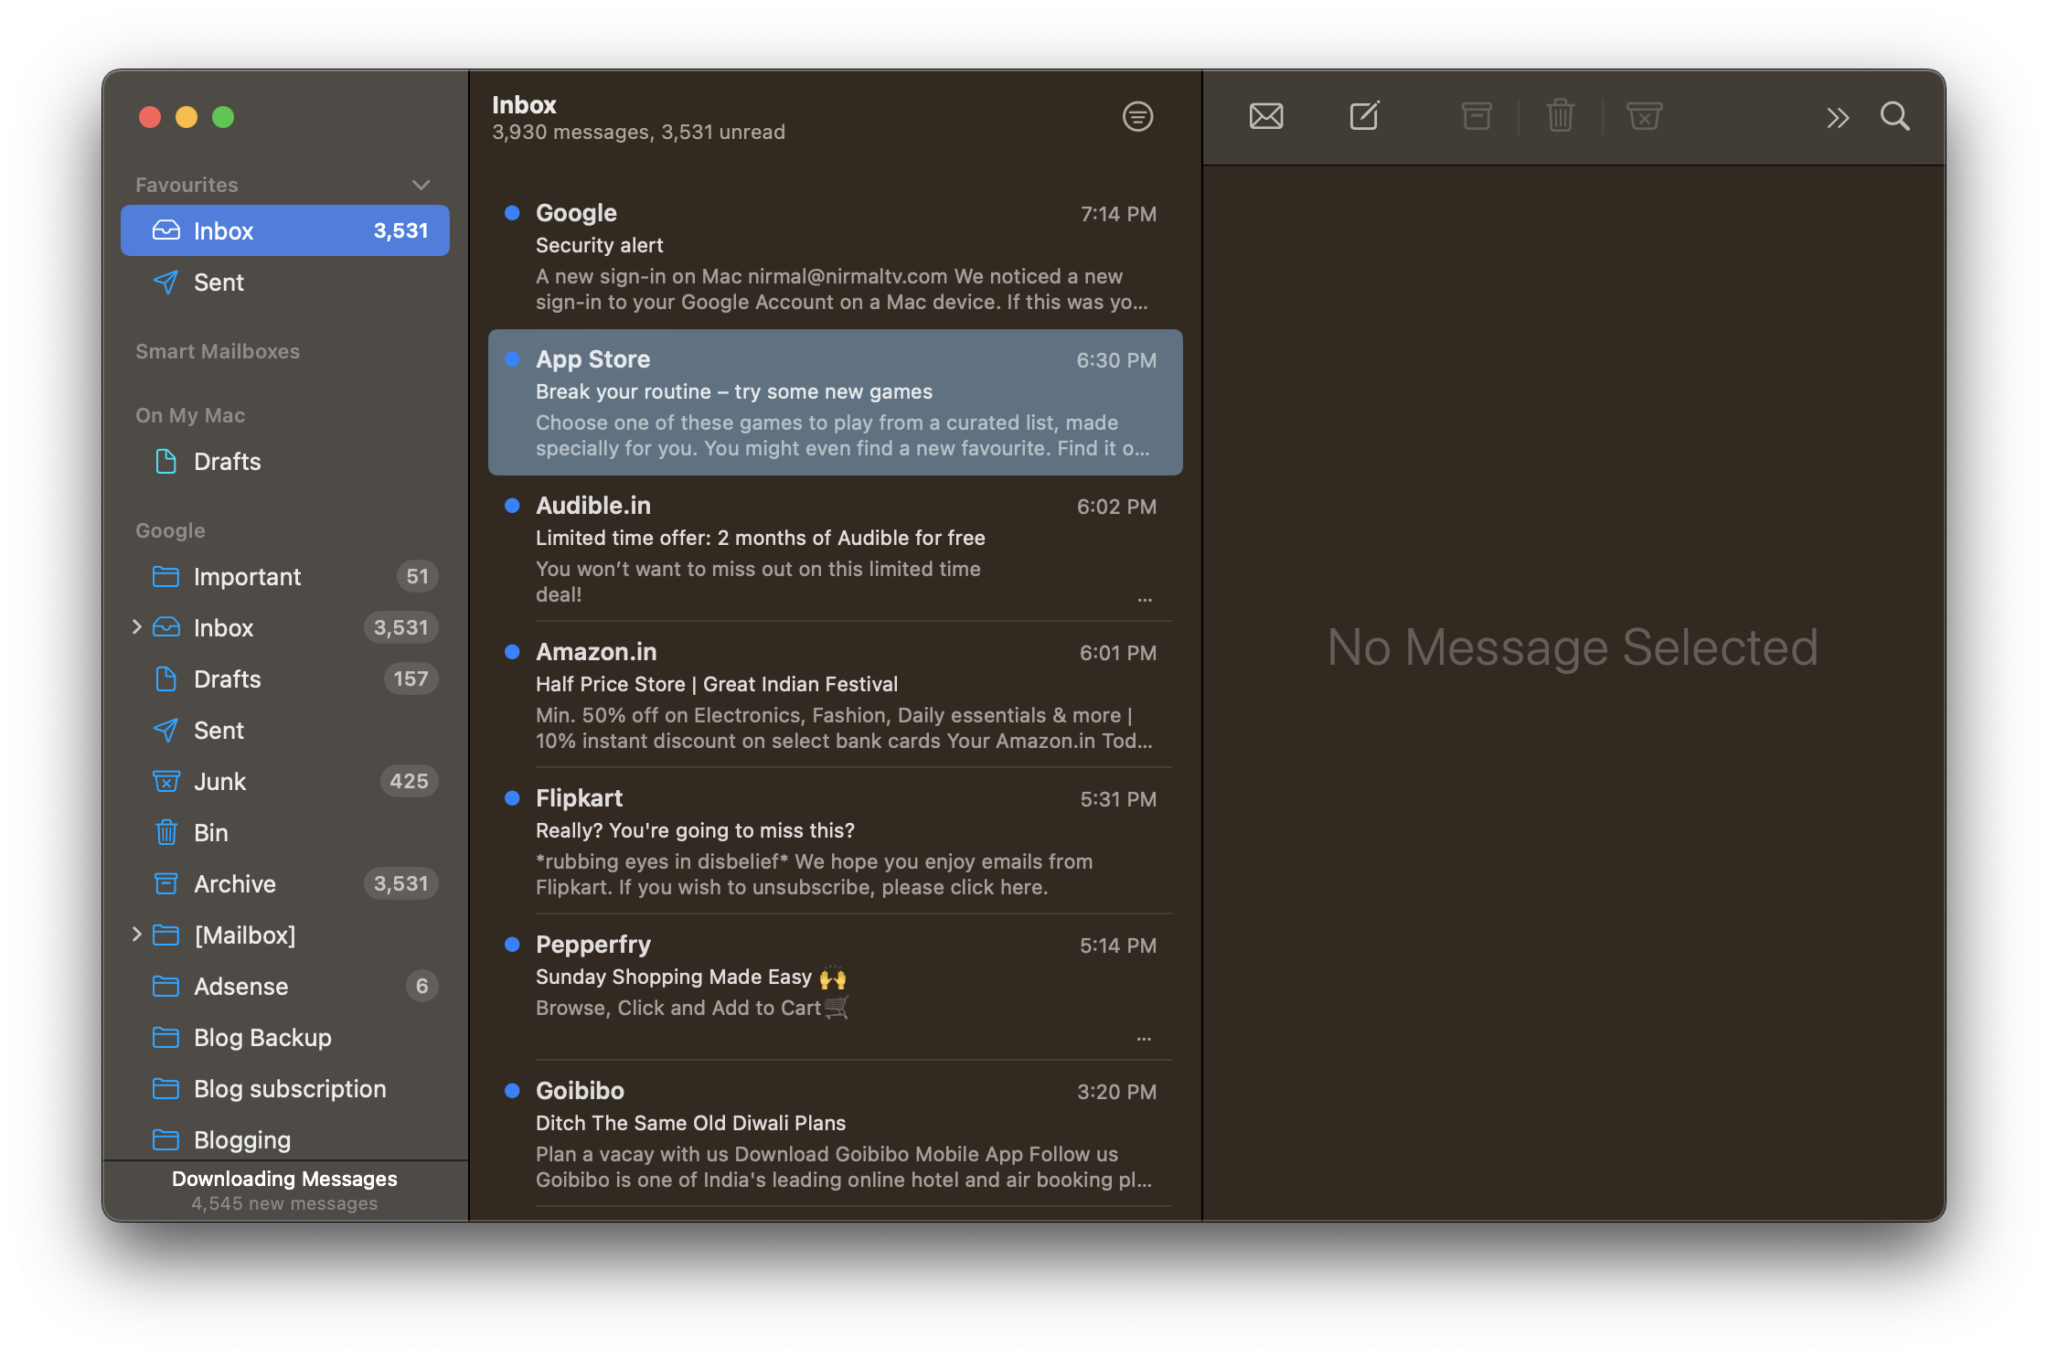Click the 51 Important unread badge
The image size is (2048, 1357).
coord(417,577)
